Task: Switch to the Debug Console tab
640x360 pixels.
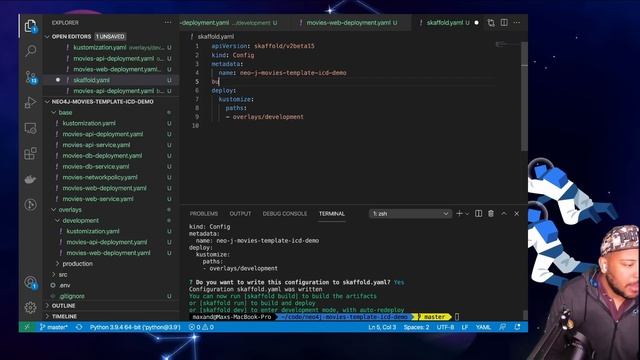Action: pyautogui.click(x=284, y=213)
